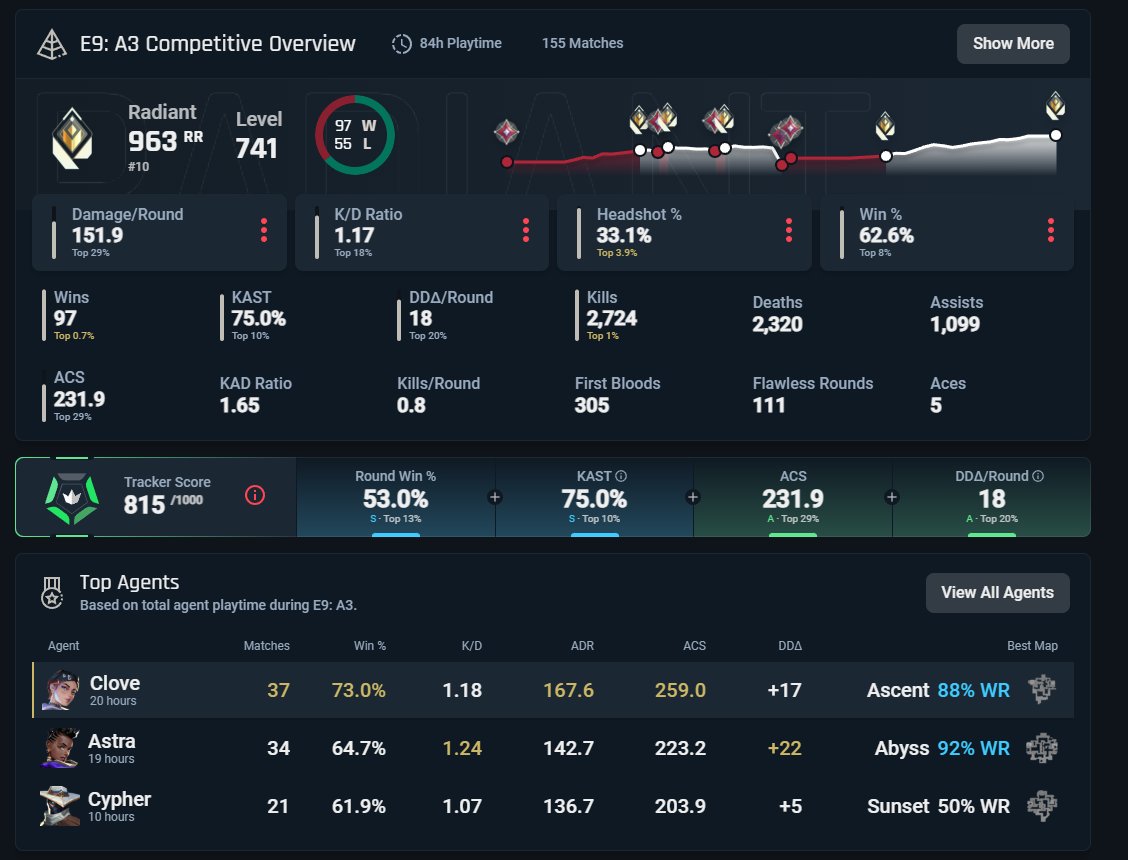Open K/D Ratio options menu dots

click(x=526, y=230)
